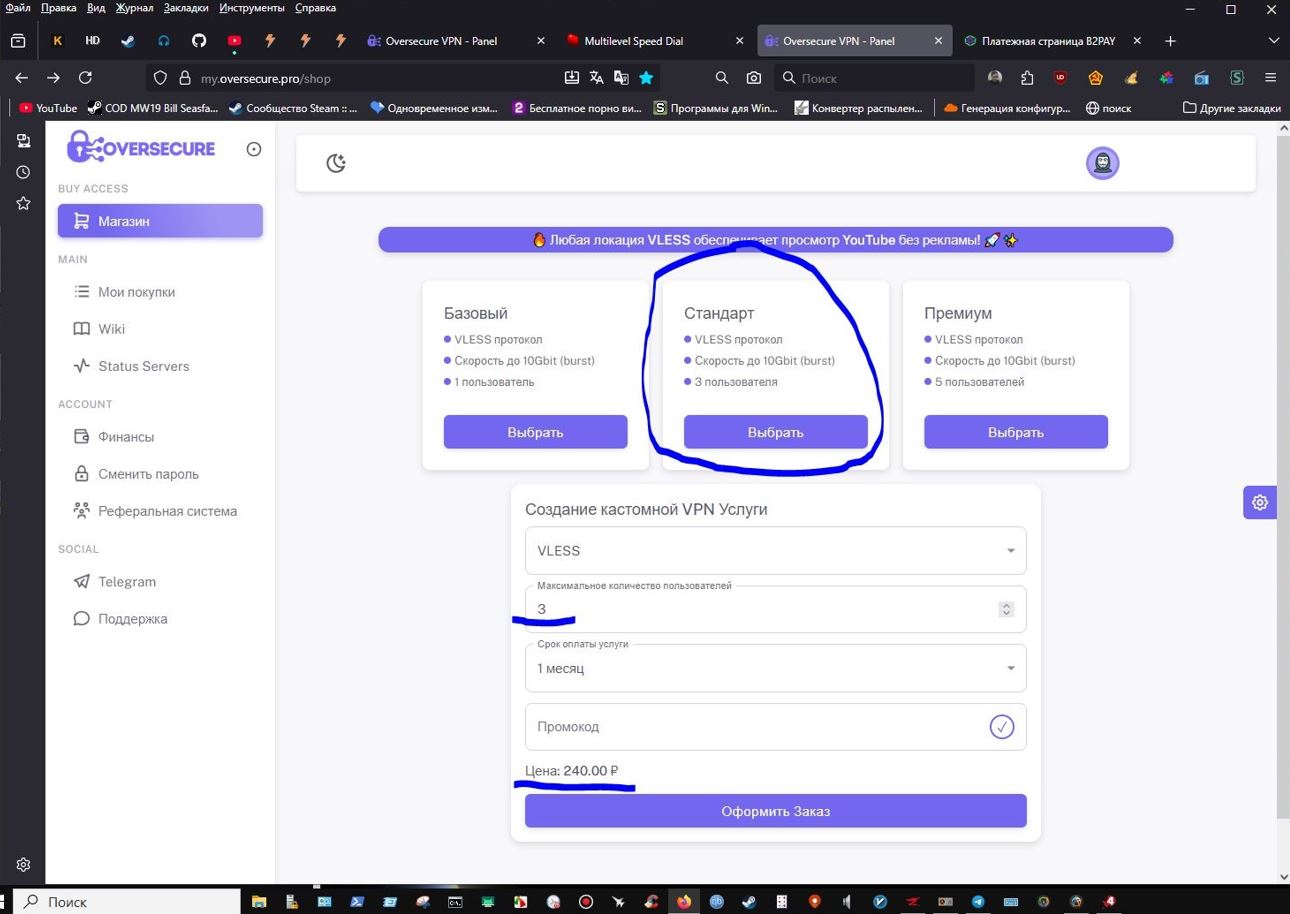This screenshot has height=914, width=1290.
Task: Toggle dark mode with the moon icon
Action: tap(336, 163)
